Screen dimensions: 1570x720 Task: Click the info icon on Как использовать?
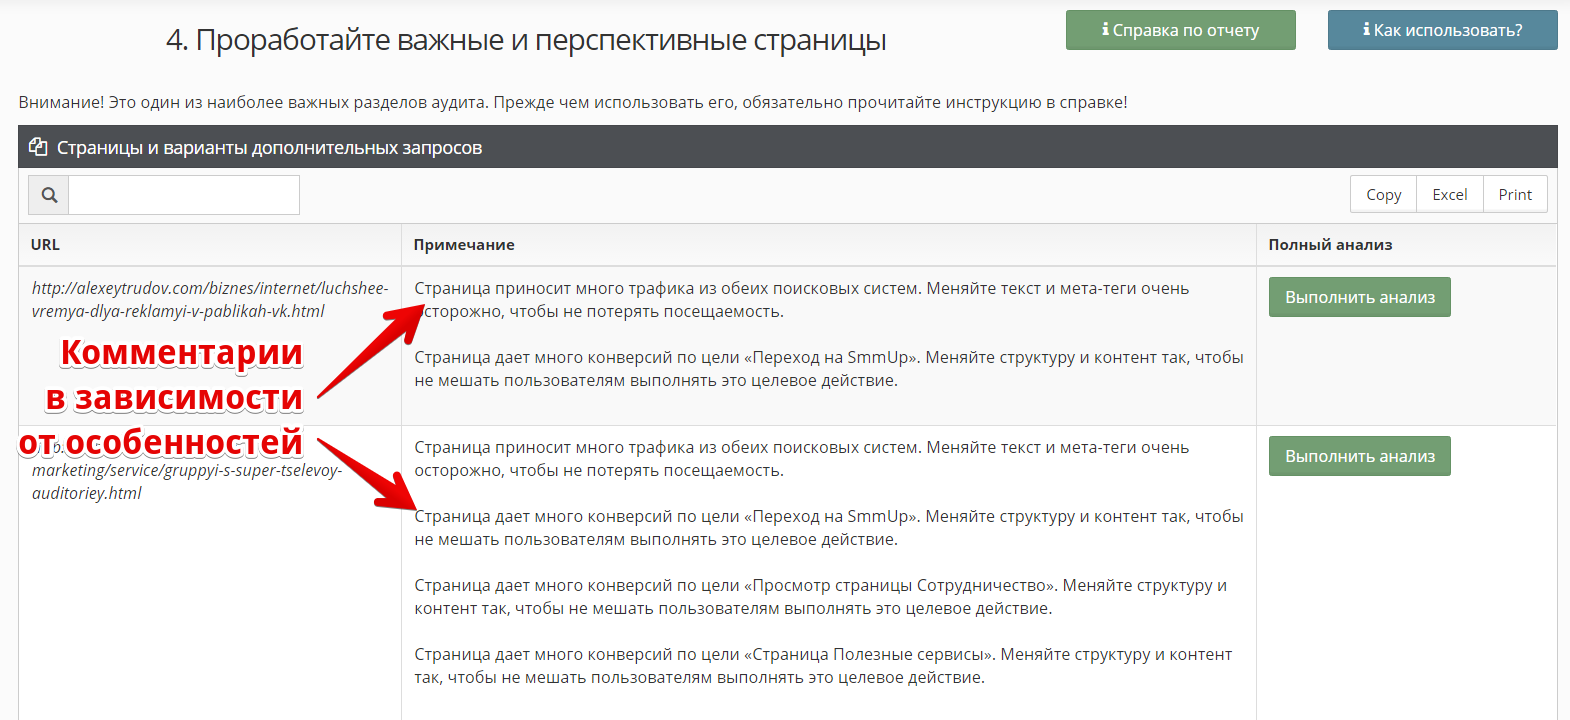(x=1366, y=30)
